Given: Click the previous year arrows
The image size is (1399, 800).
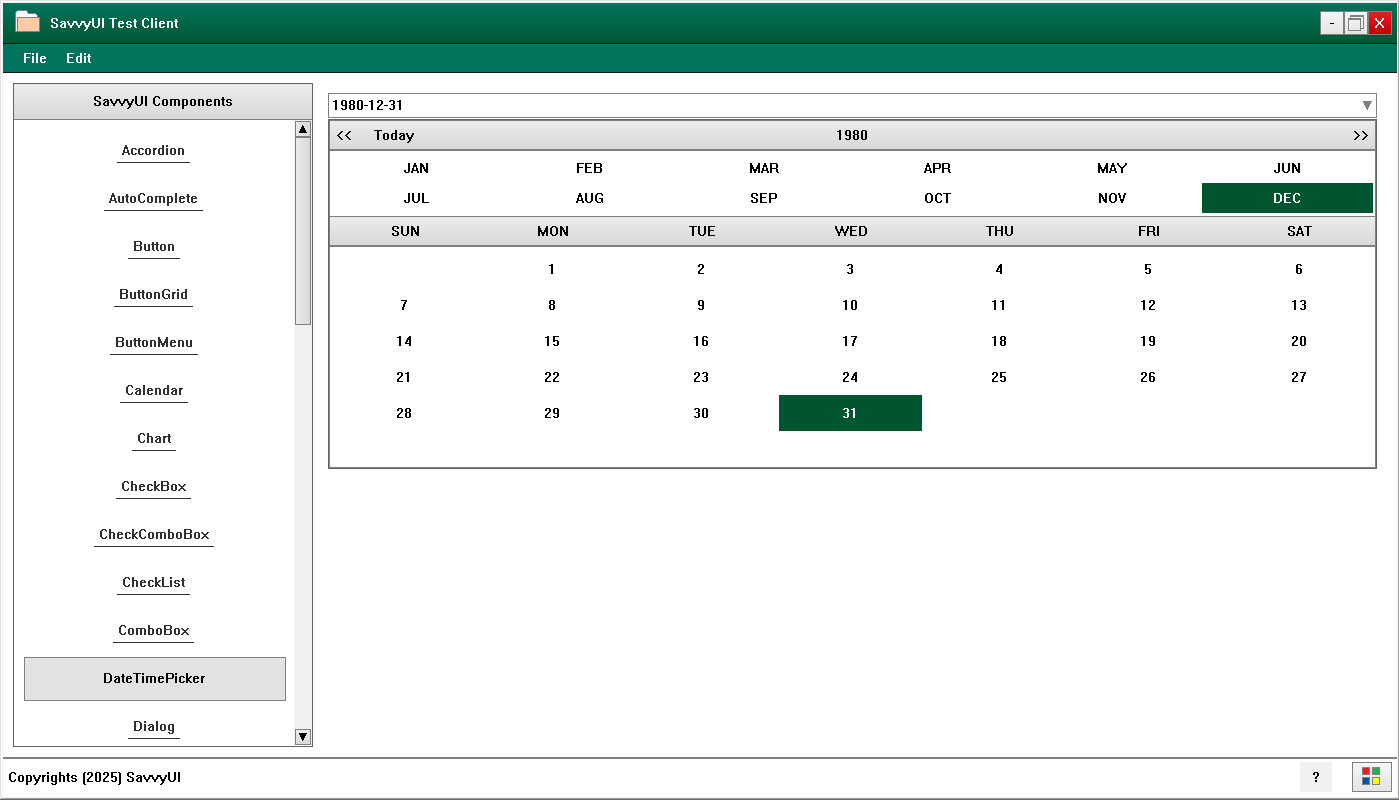Looking at the screenshot, I should coord(344,135).
